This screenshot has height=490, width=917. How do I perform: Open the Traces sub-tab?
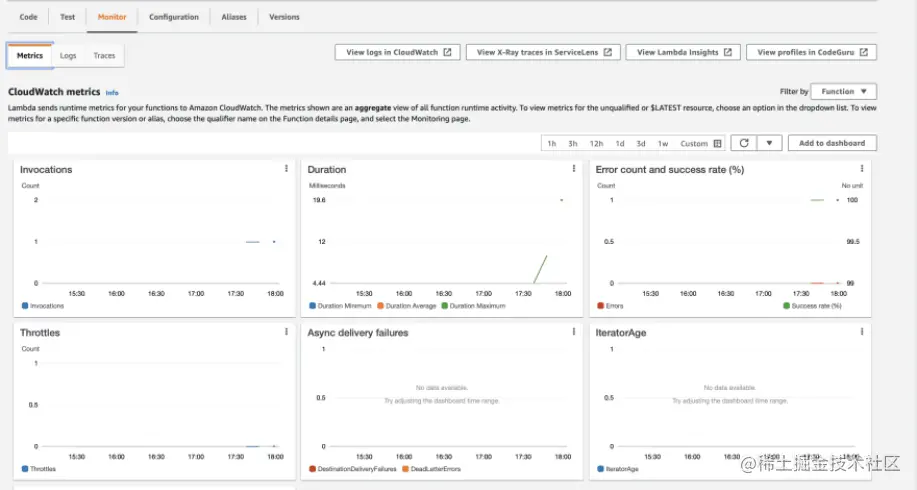click(104, 56)
